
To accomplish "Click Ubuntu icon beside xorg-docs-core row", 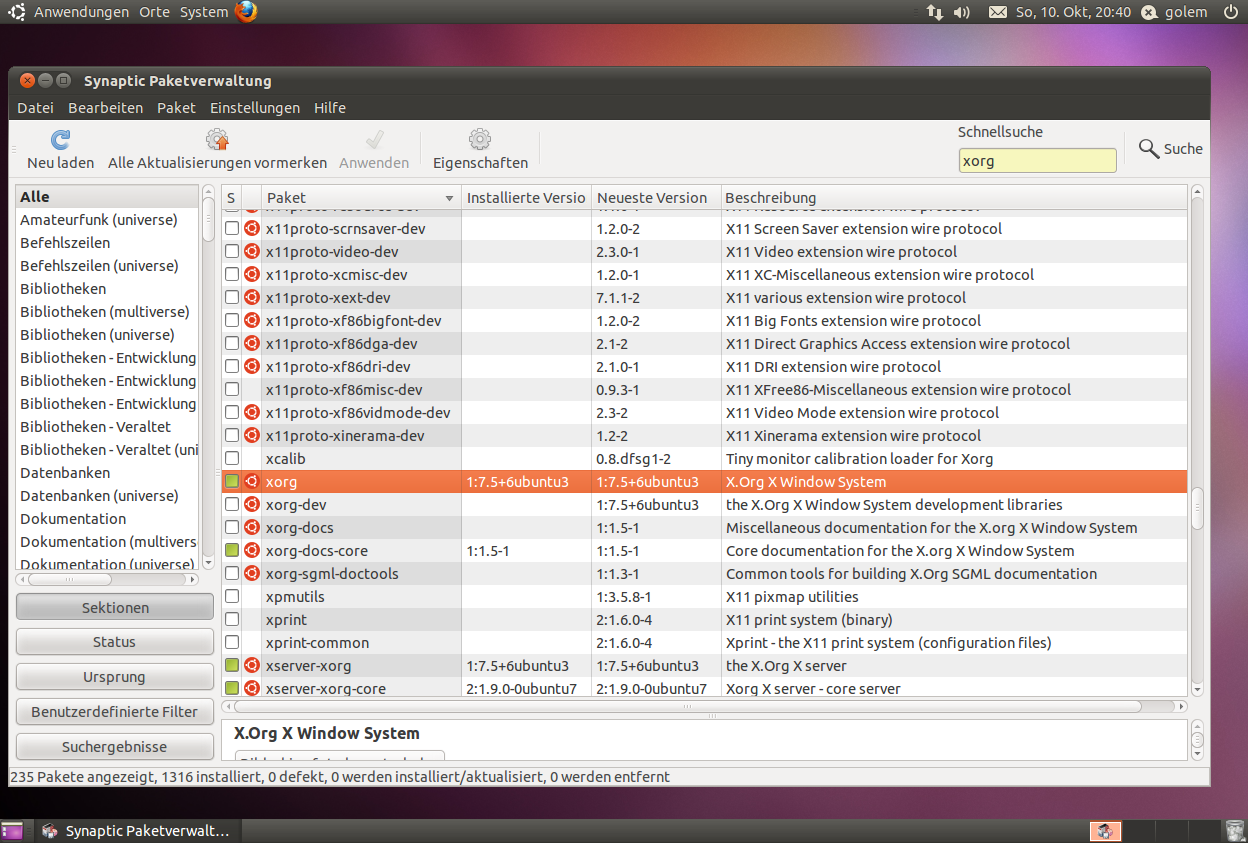I will (x=252, y=551).
